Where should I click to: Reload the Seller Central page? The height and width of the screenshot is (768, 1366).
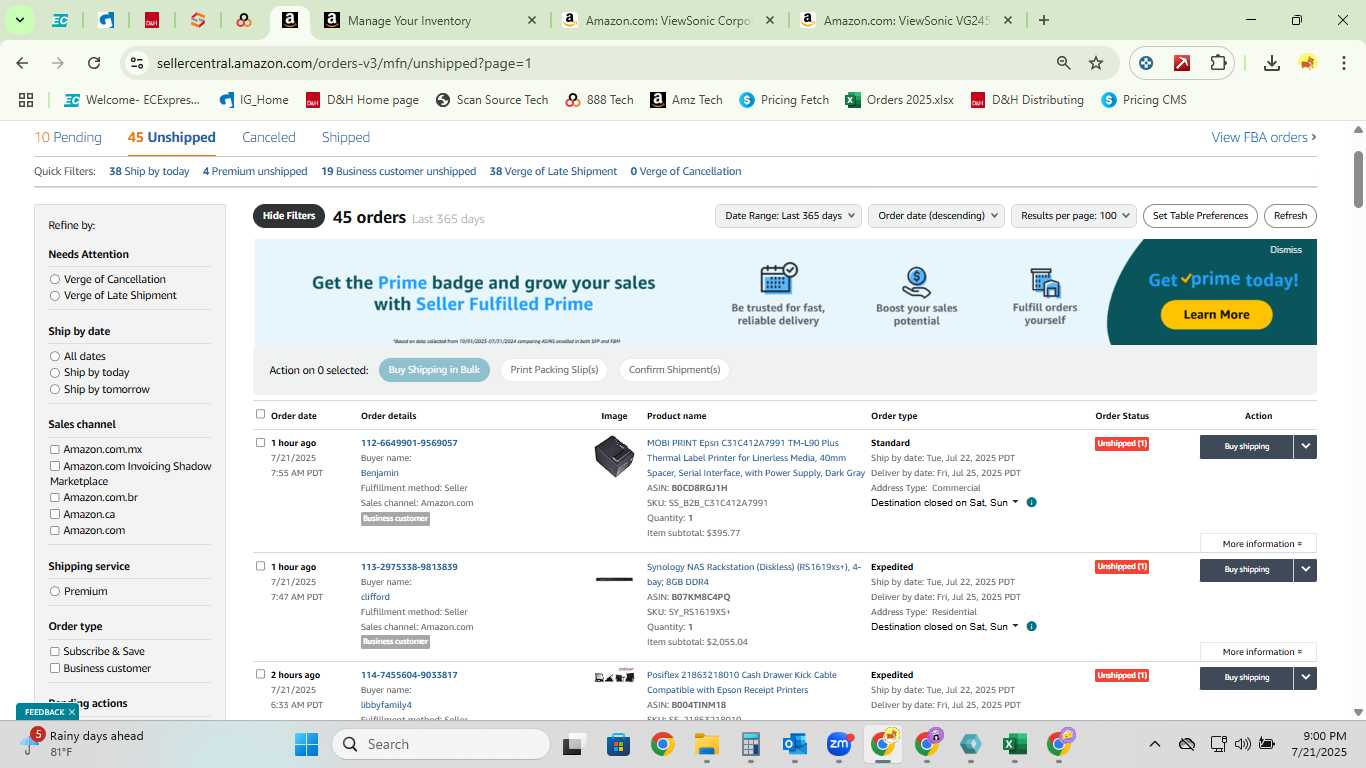pyautogui.click(x=94, y=63)
